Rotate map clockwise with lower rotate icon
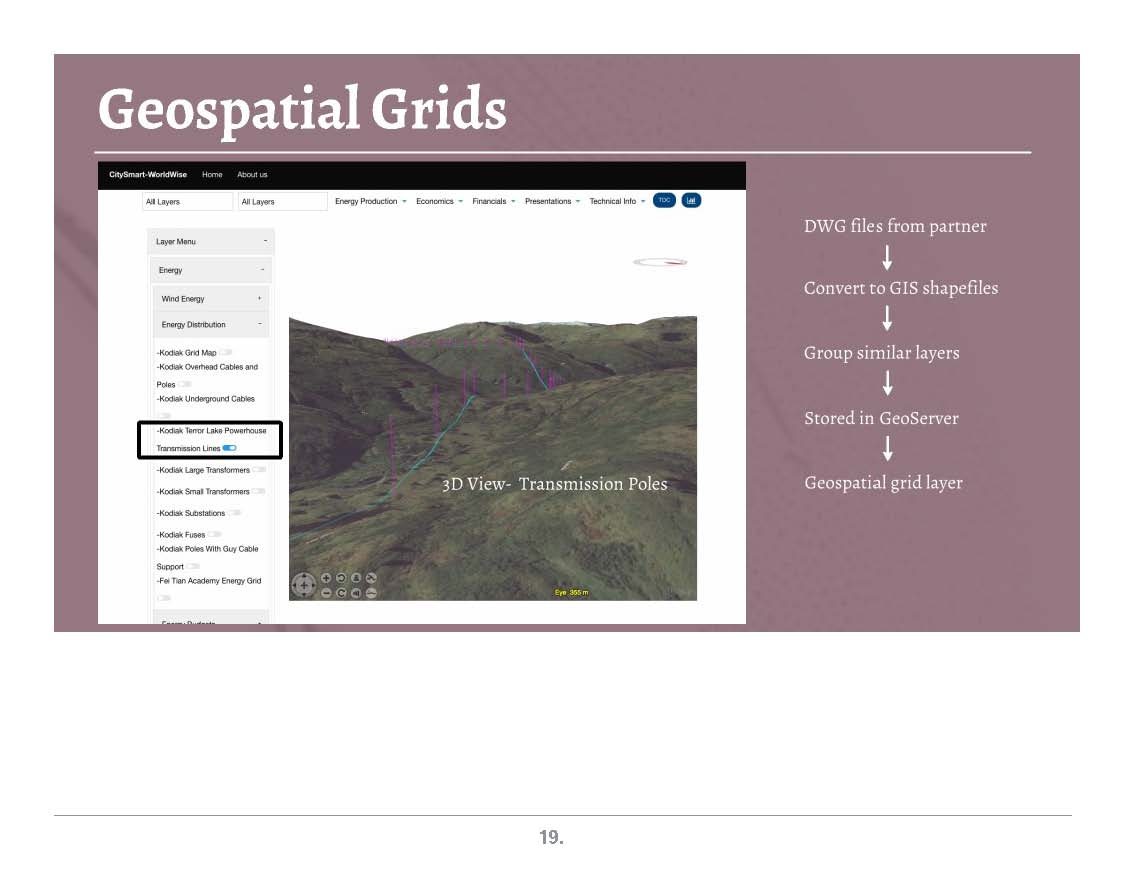1133x876 pixels. coord(341,593)
